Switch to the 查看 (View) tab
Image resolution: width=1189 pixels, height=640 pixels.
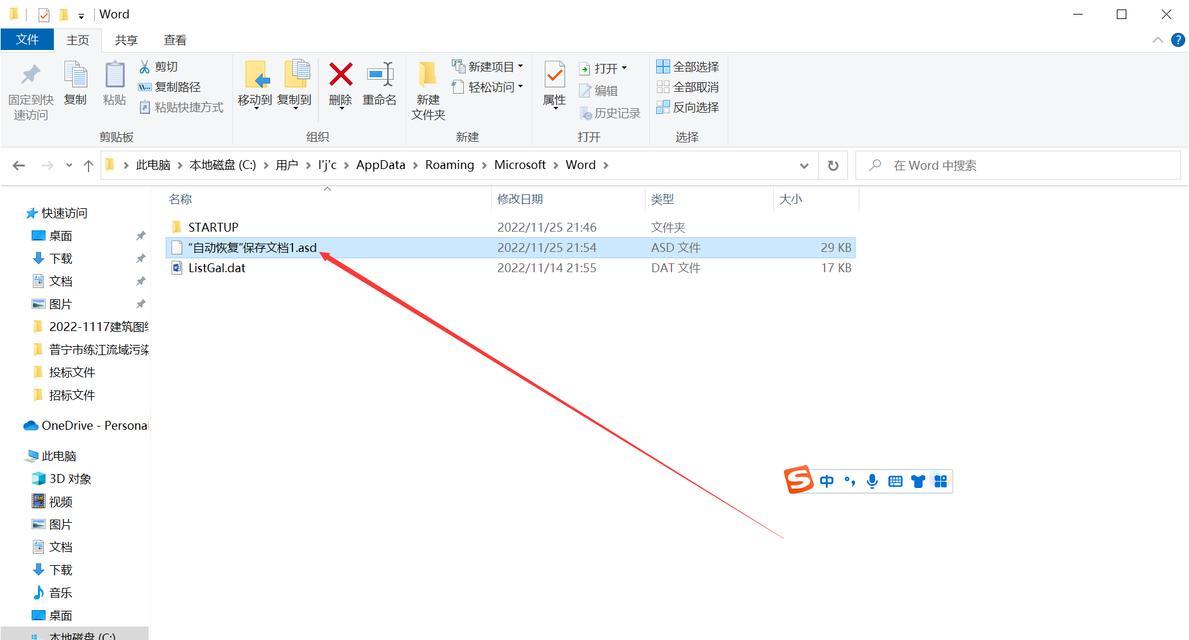click(x=174, y=40)
